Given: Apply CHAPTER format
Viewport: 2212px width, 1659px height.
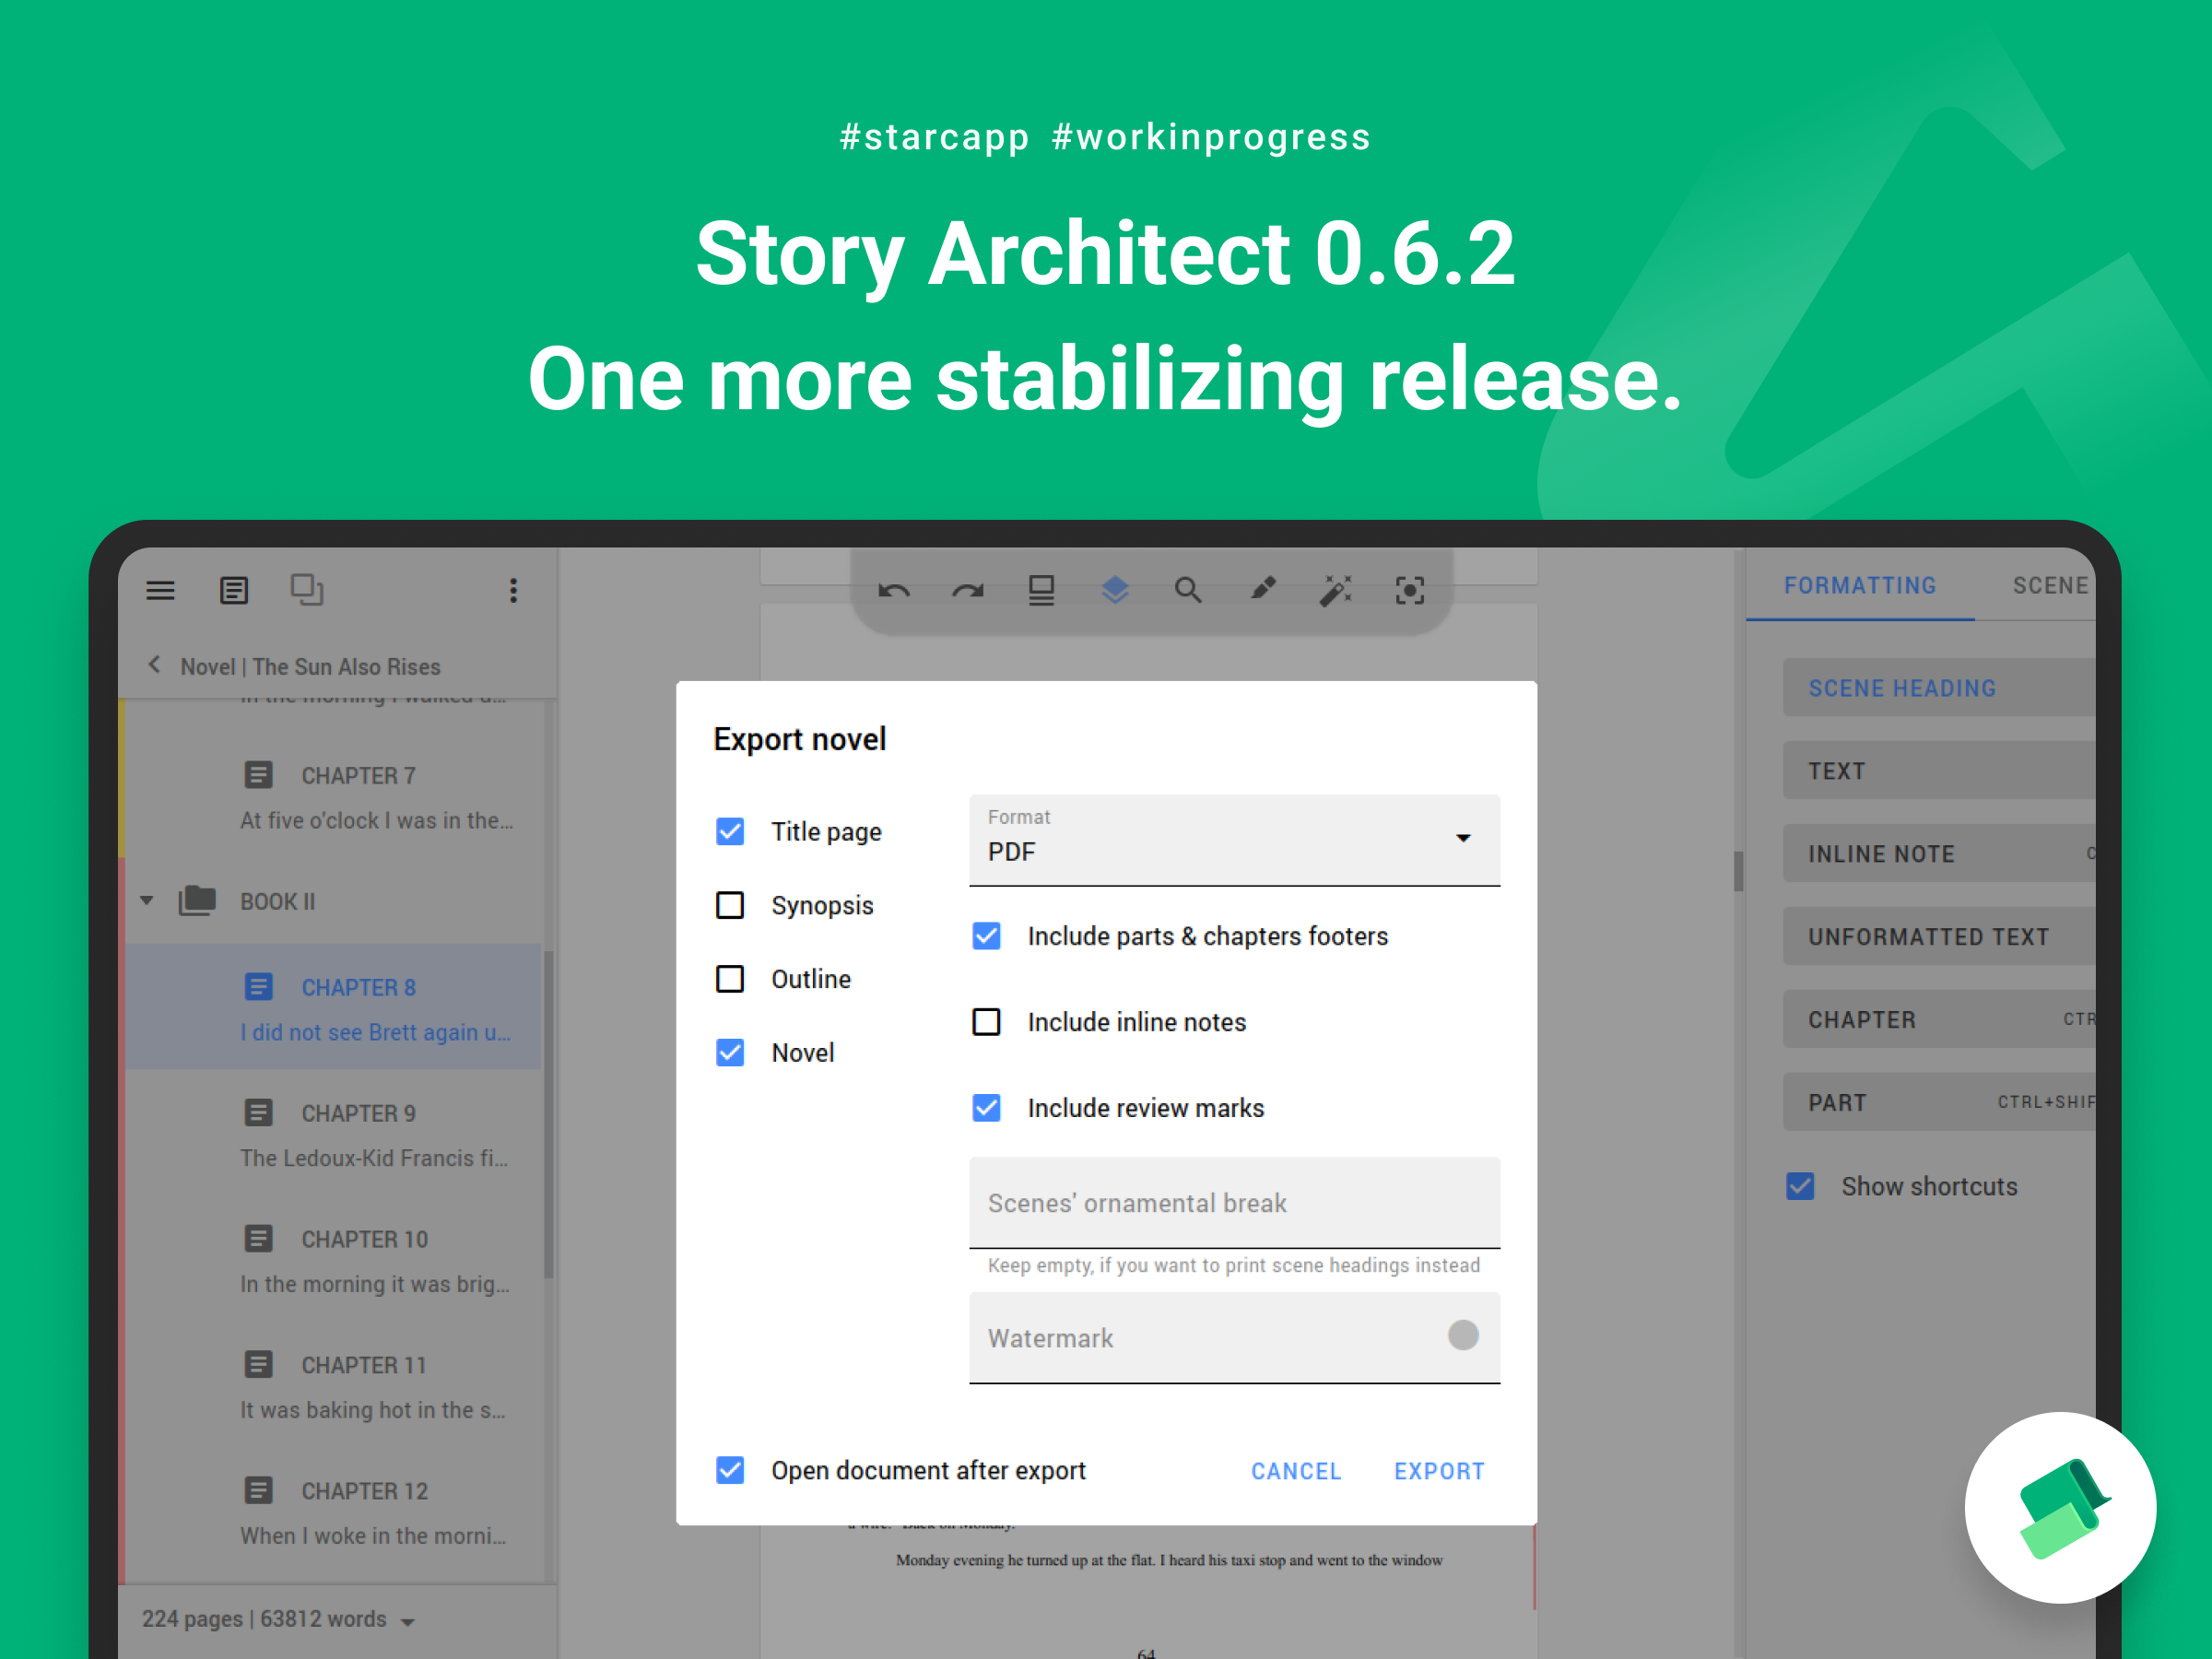Looking at the screenshot, I should 1939,1020.
